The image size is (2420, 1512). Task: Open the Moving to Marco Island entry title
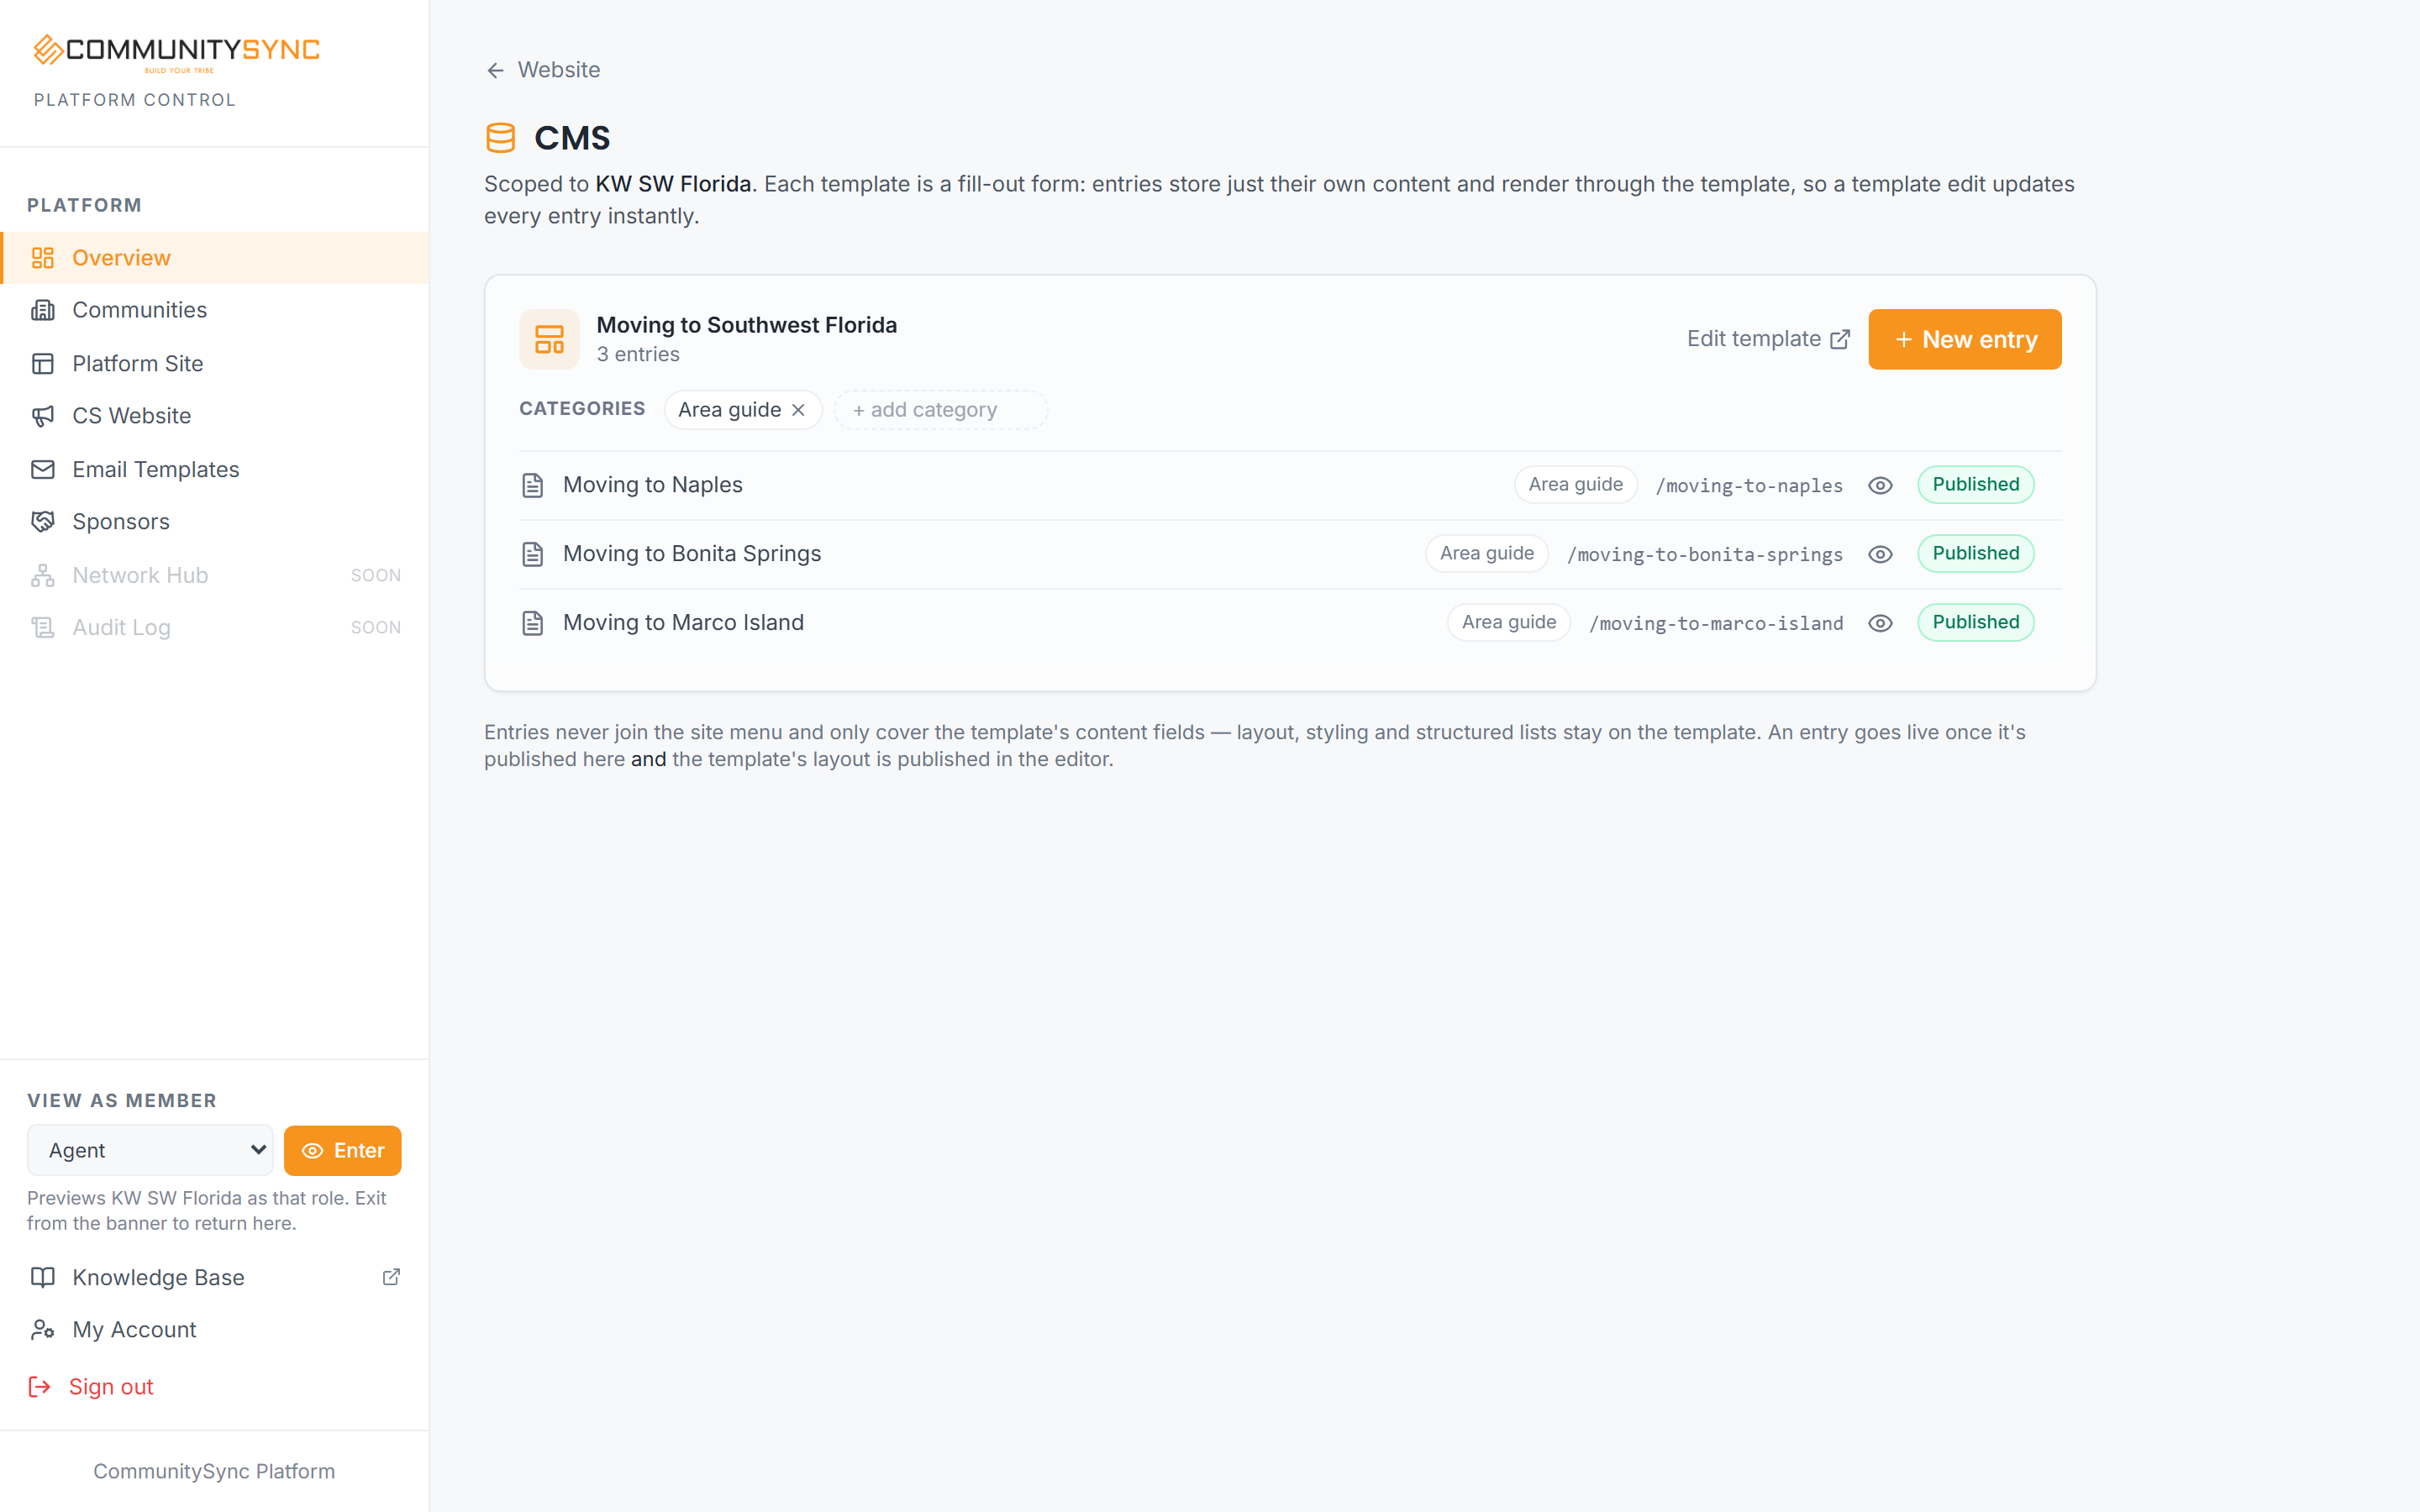coord(683,623)
